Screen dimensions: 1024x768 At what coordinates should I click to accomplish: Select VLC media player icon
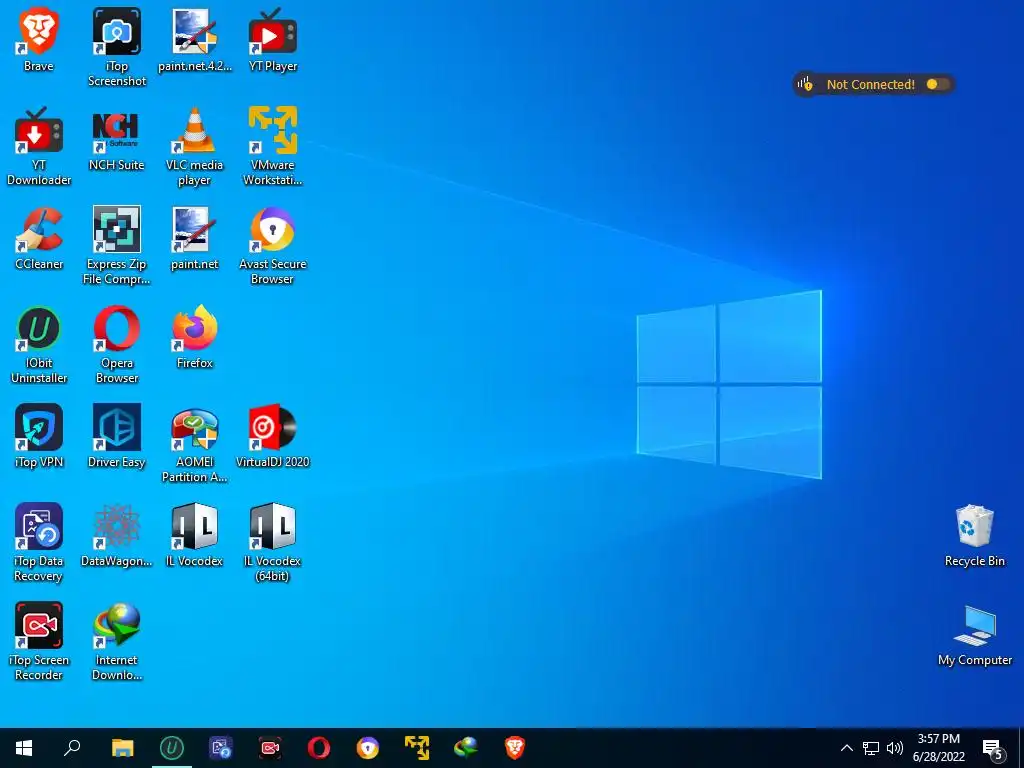(195, 146)
